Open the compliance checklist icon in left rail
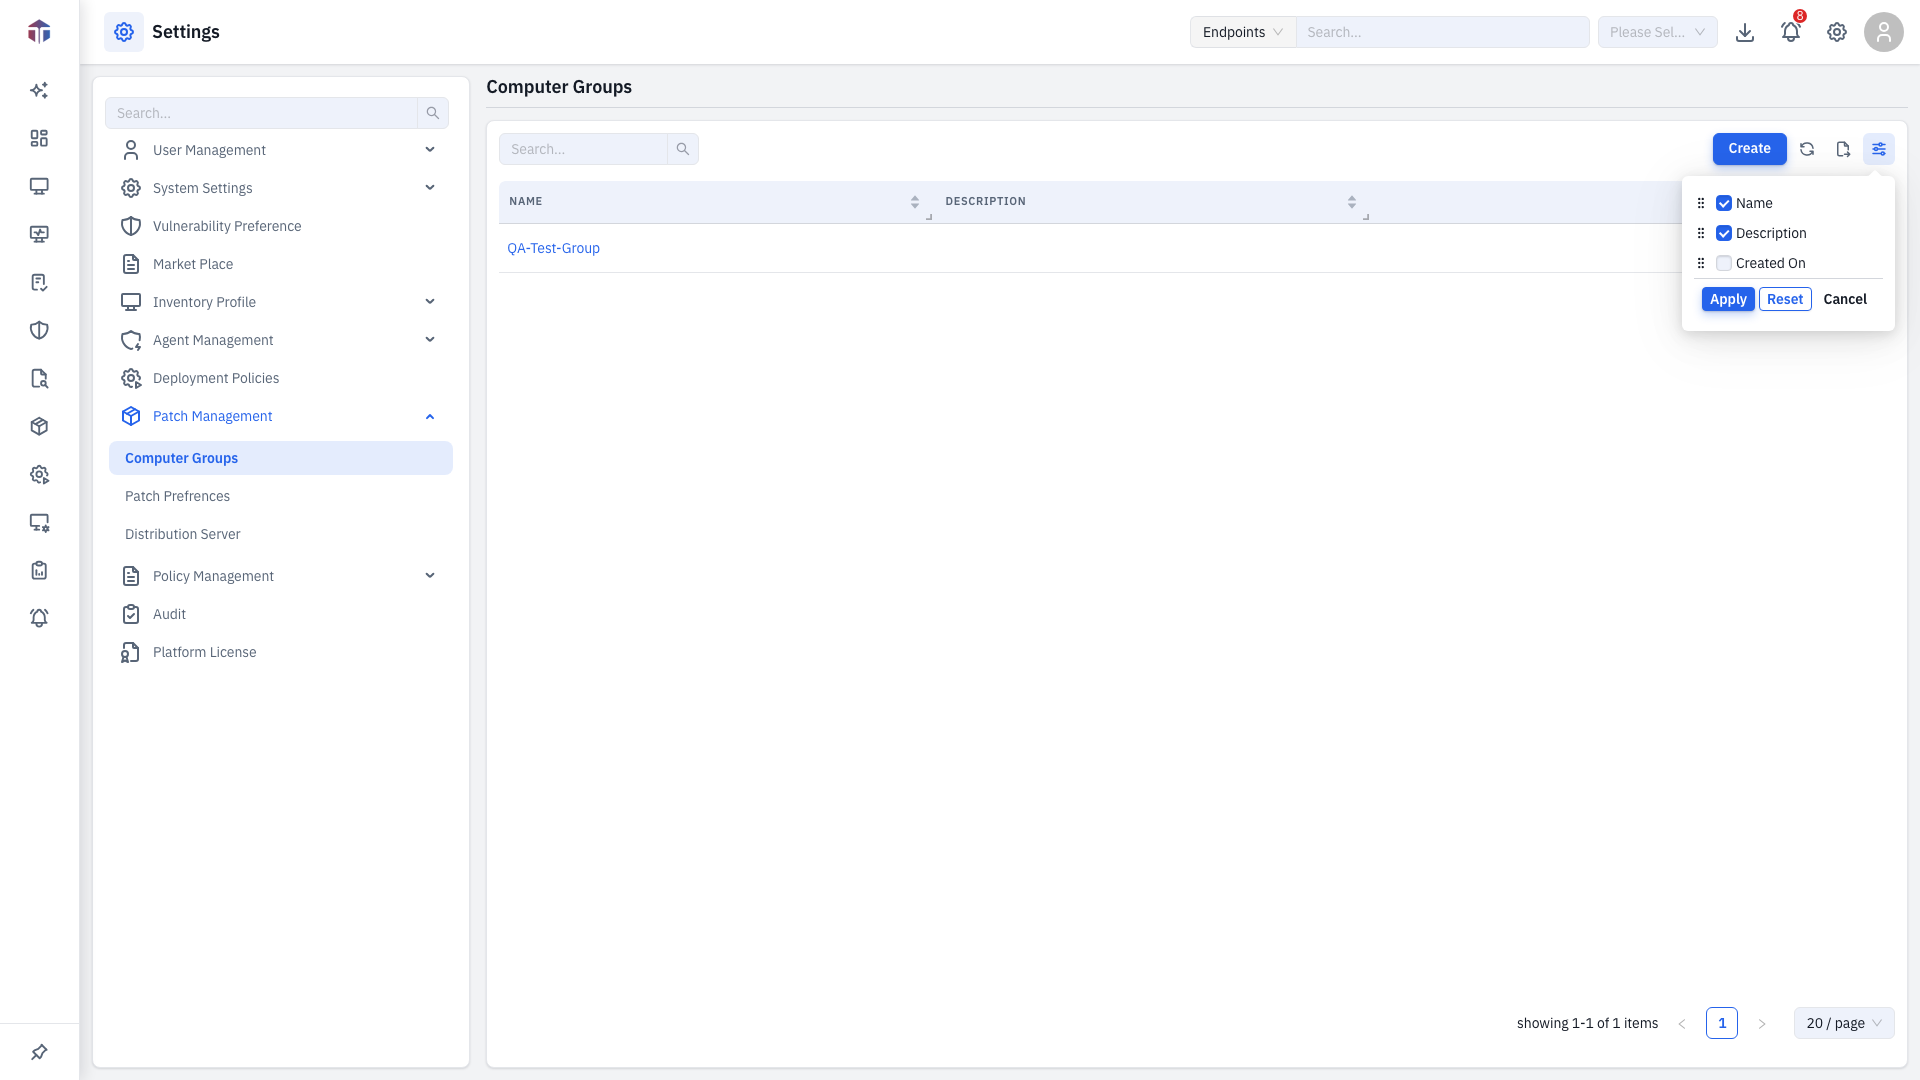 39,282
